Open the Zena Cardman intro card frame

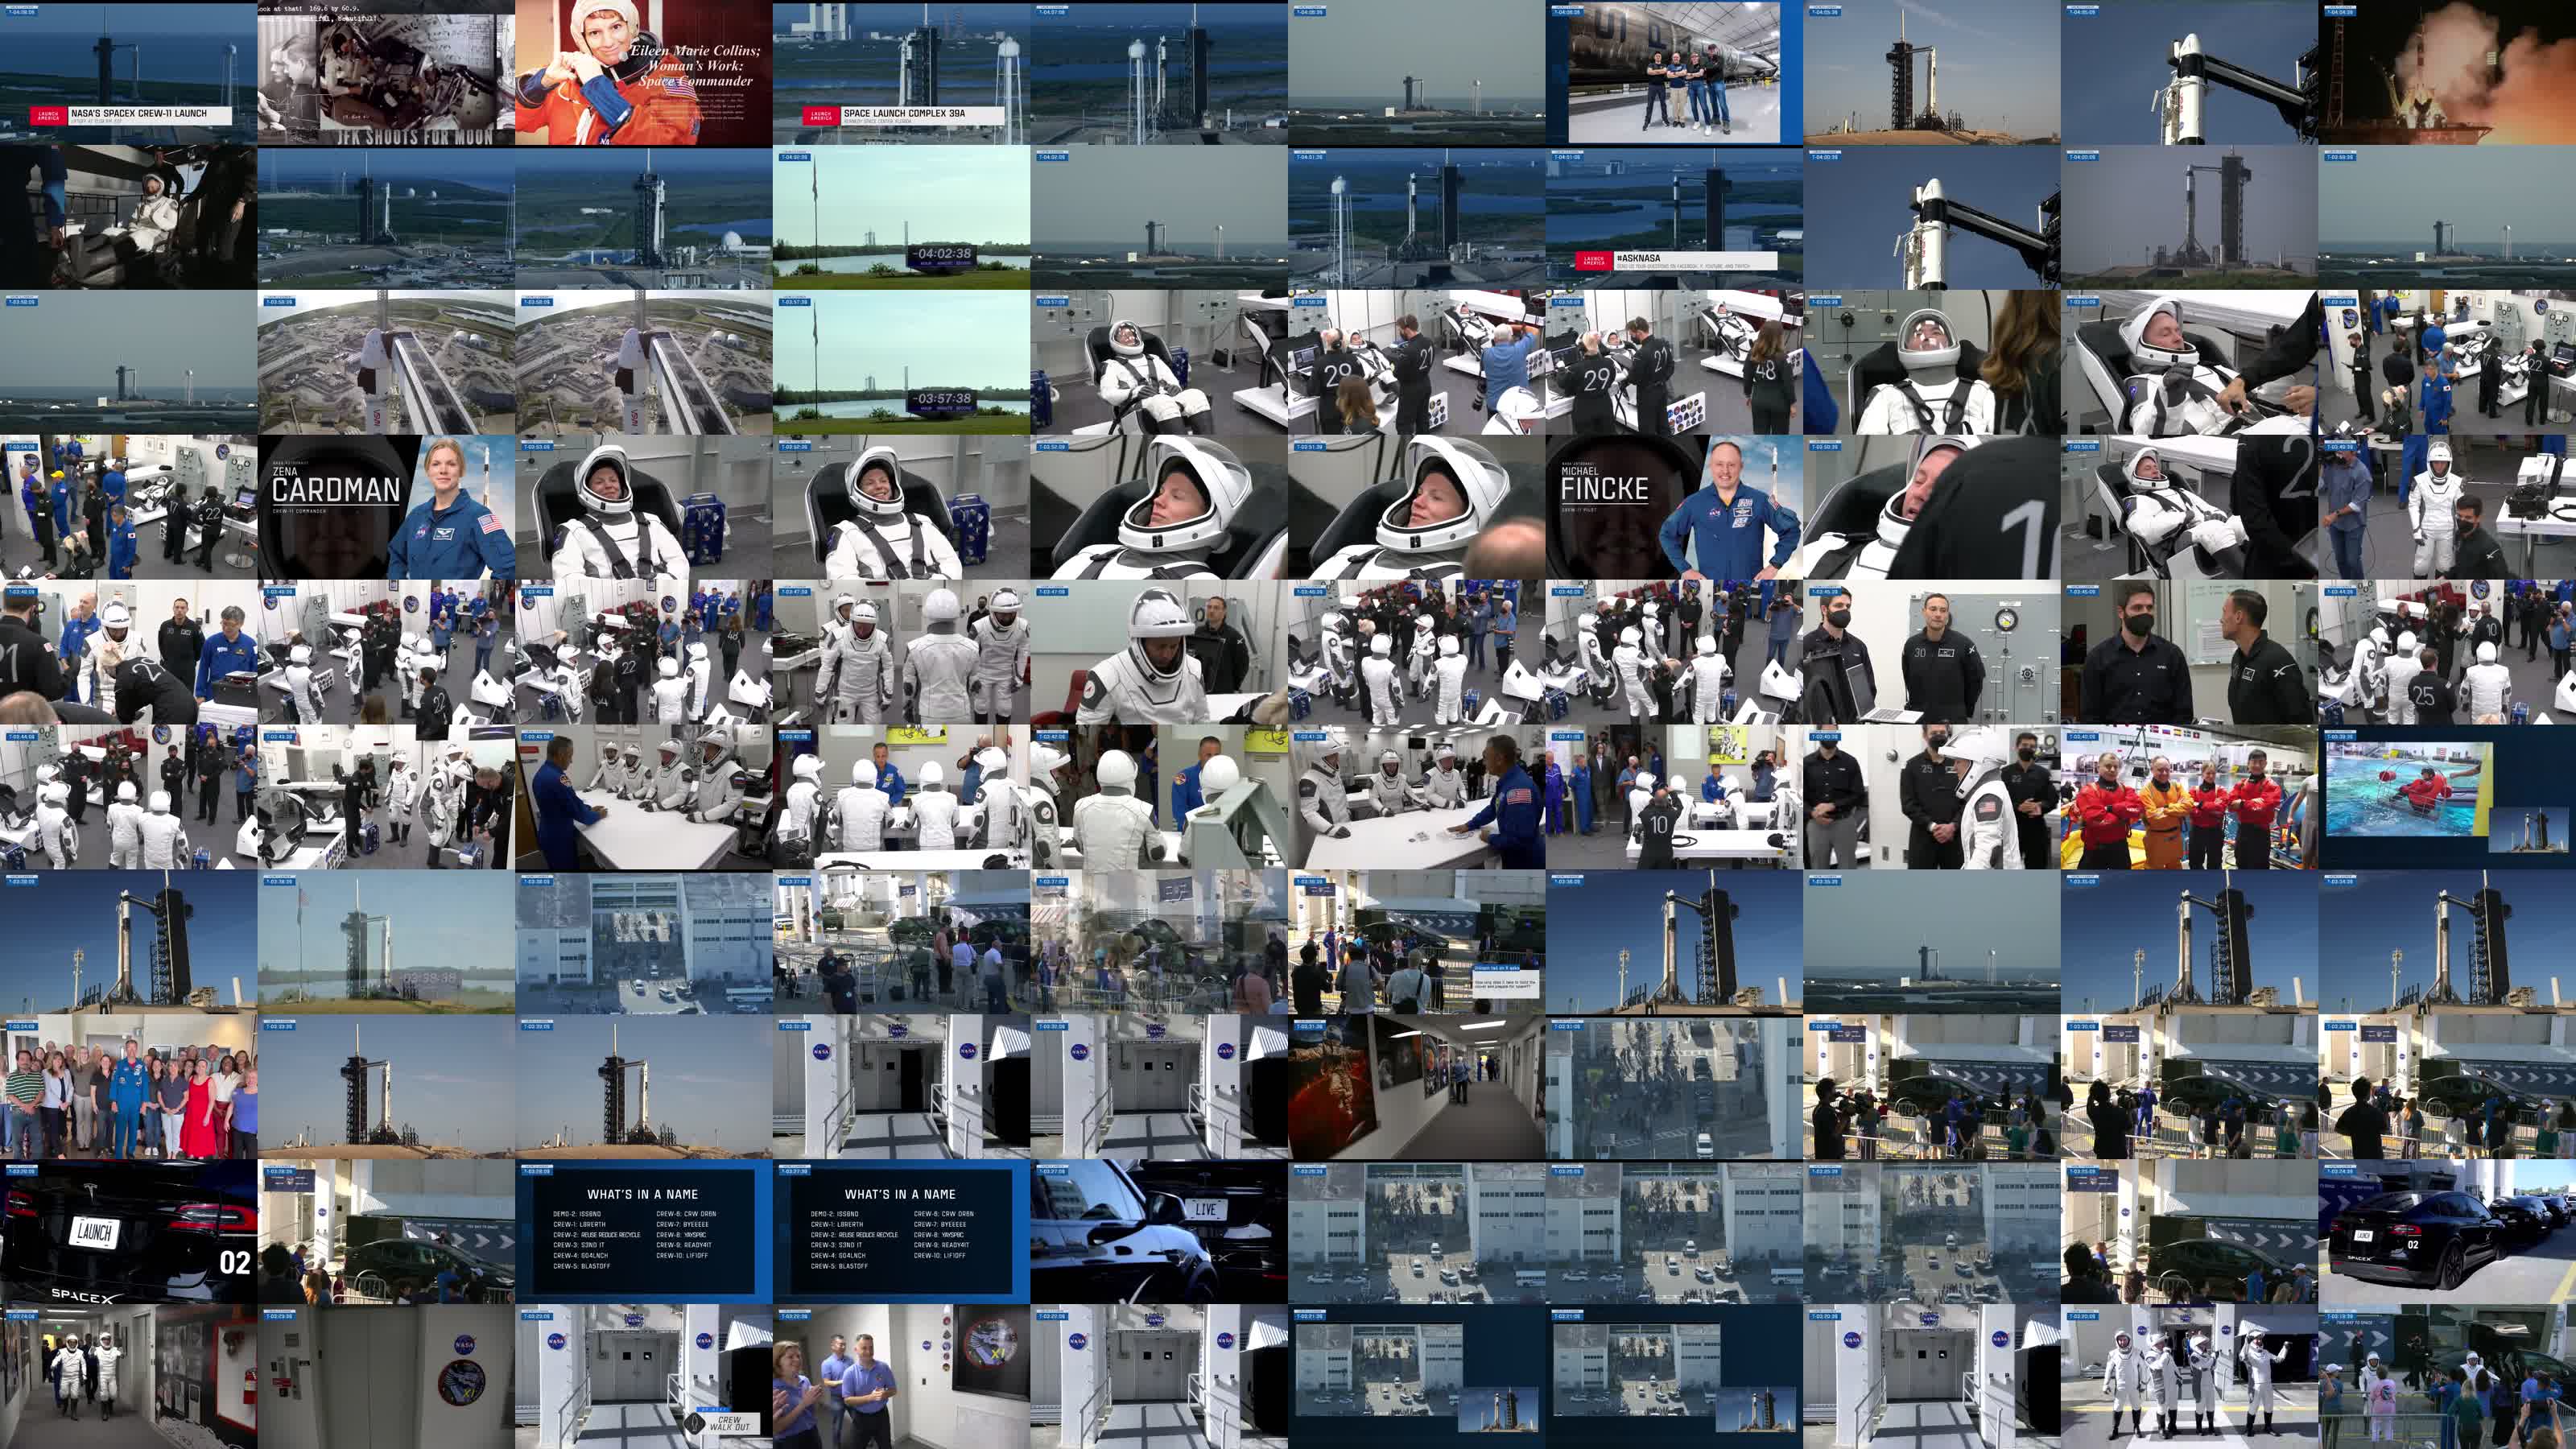tap(386, 507)
